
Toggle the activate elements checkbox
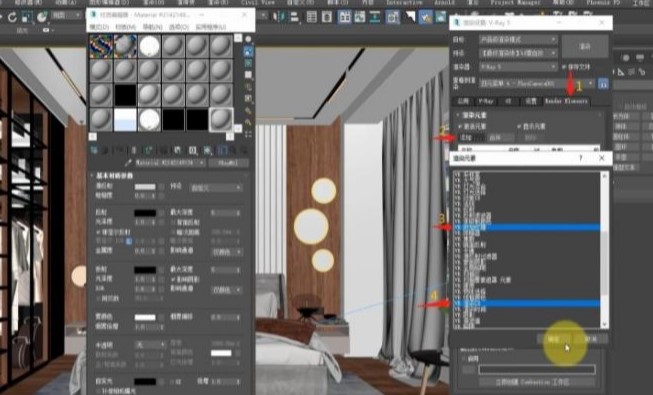tap(460, 126)
